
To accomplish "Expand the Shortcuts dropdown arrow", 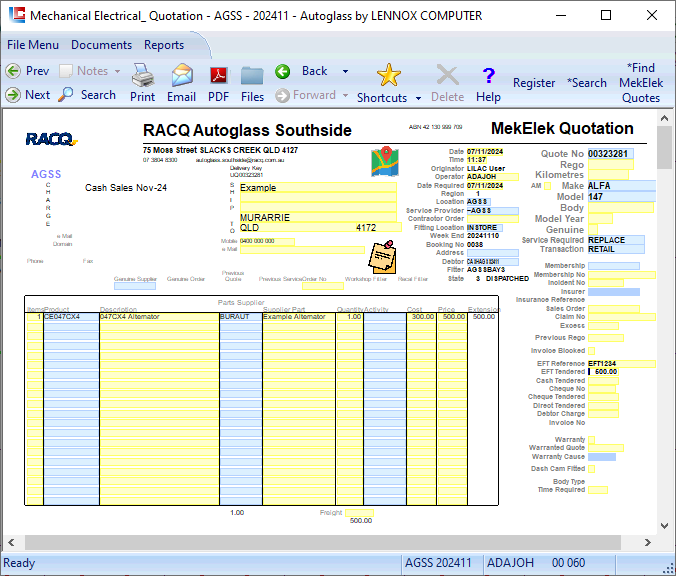I will click(418, 98).
